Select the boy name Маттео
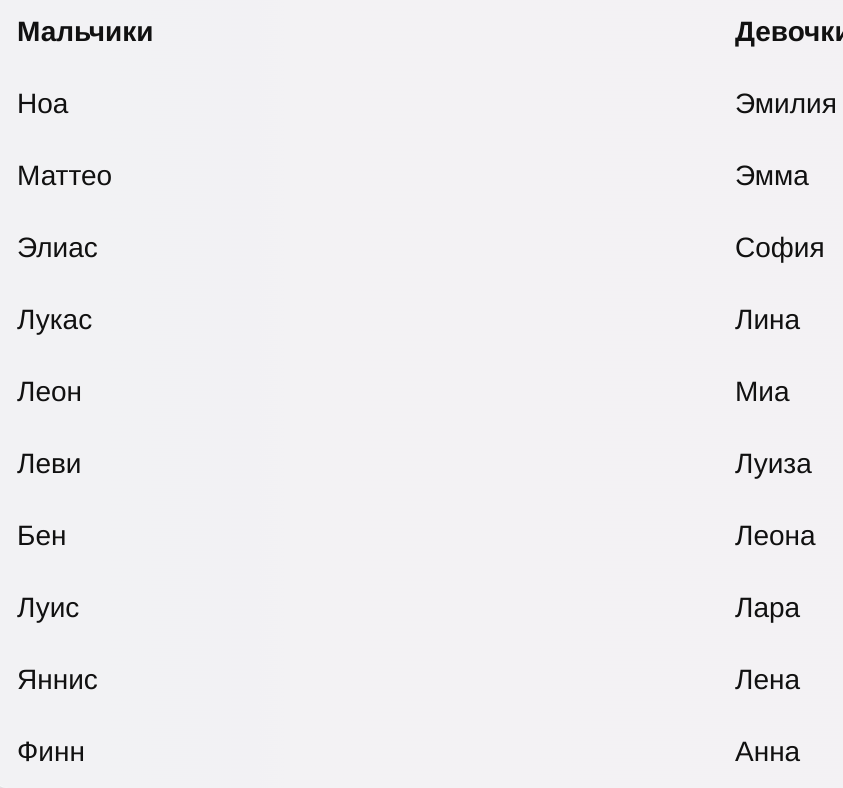This screenshot has height=788, width=843. click(65, 176)
